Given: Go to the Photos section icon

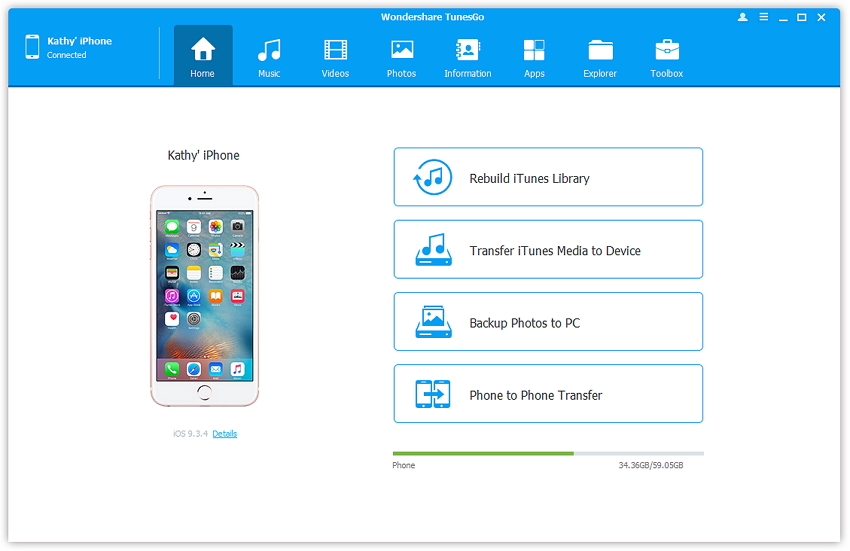Looking at the screenshot, I should 401,50.
